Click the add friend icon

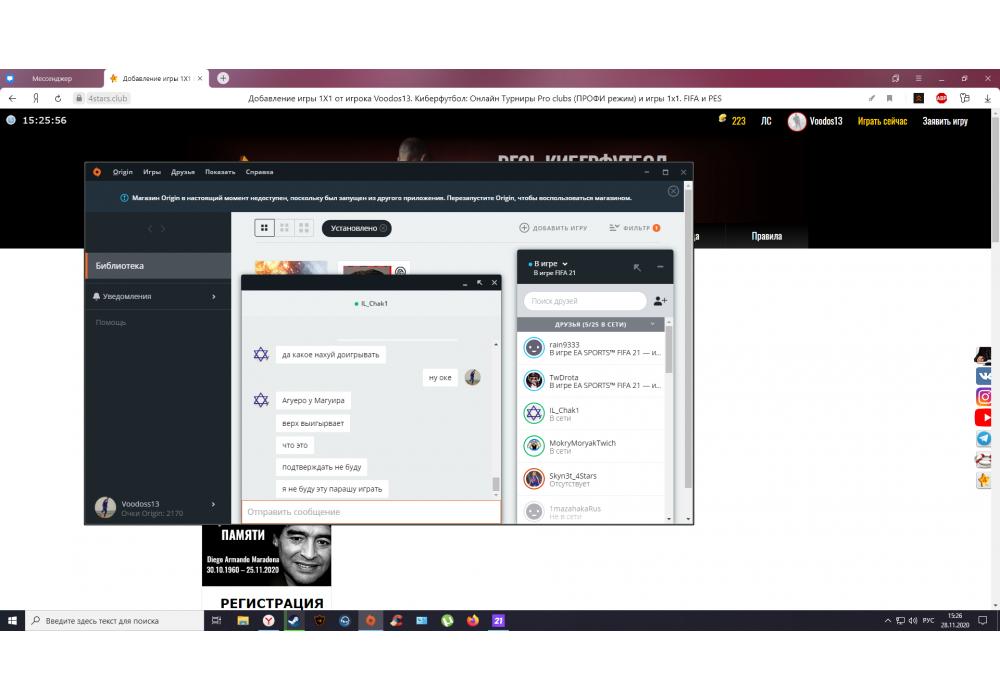coord(659,301)
